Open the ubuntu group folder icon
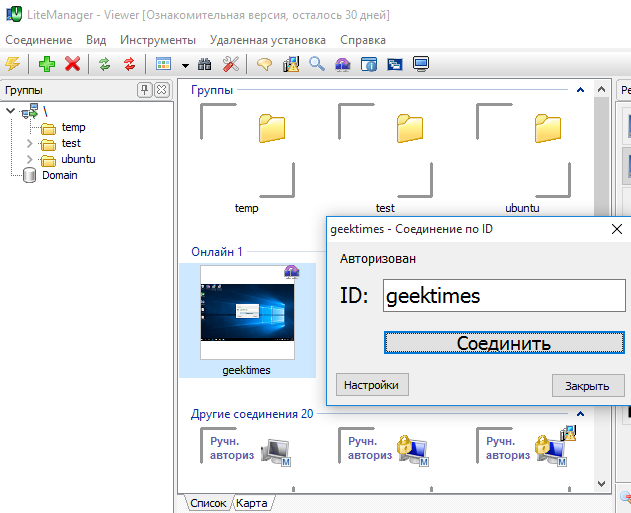 coord(548,128)
